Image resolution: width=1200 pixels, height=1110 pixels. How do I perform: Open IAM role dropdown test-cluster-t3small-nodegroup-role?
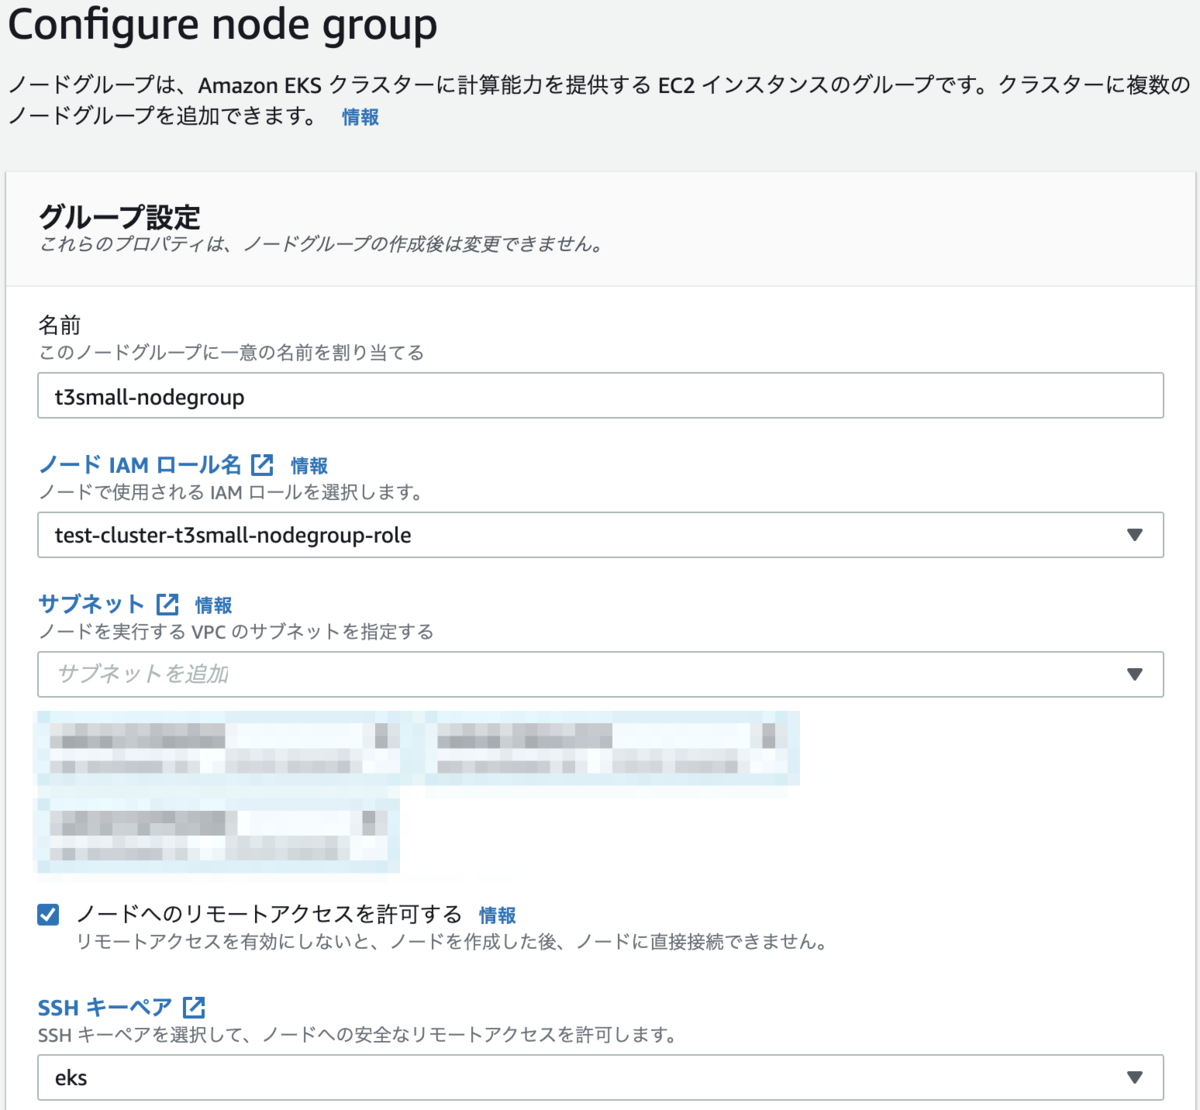click(600, 535)
